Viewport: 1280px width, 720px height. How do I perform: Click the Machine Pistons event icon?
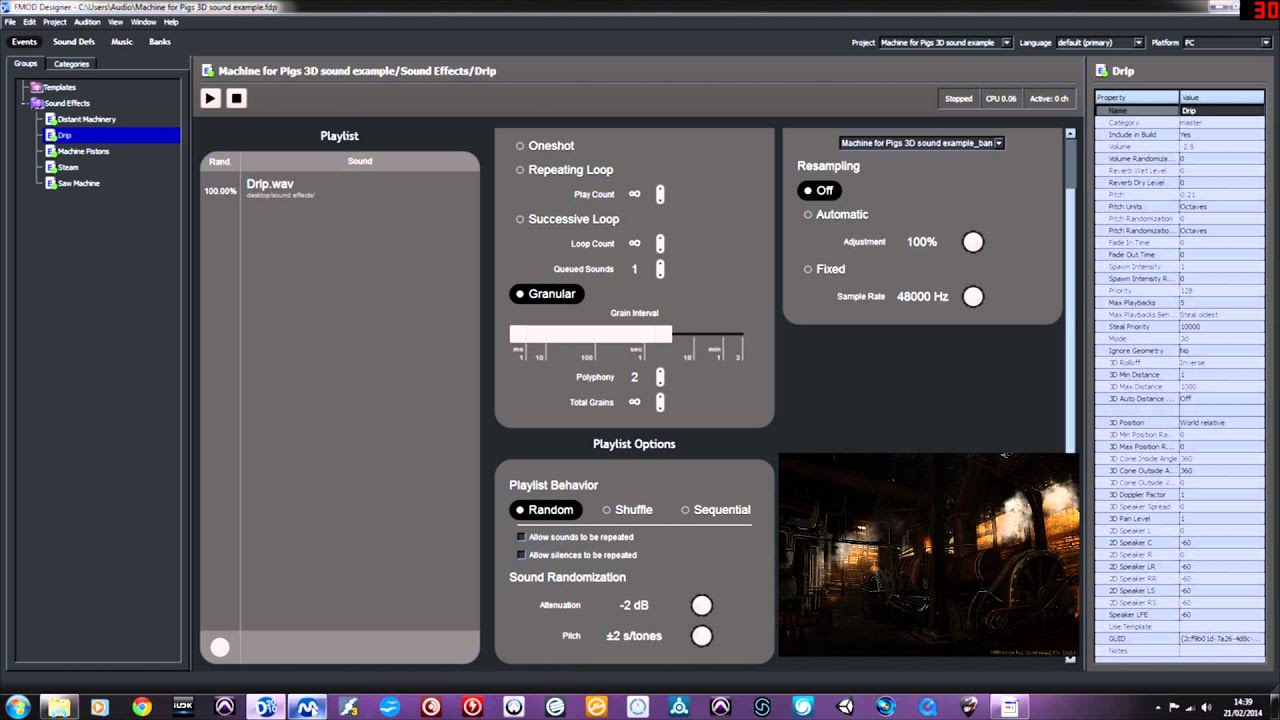[x=51, y=151]
